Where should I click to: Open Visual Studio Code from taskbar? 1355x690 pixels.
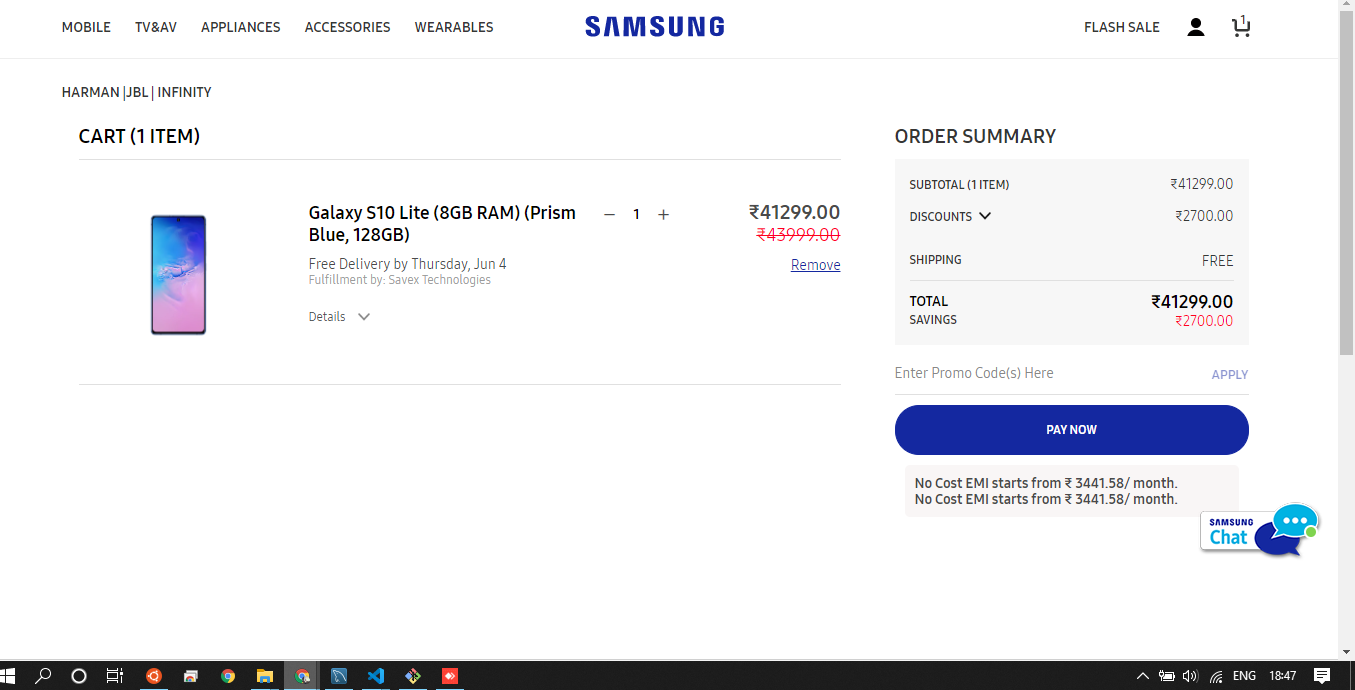click(x=376, y=676)
